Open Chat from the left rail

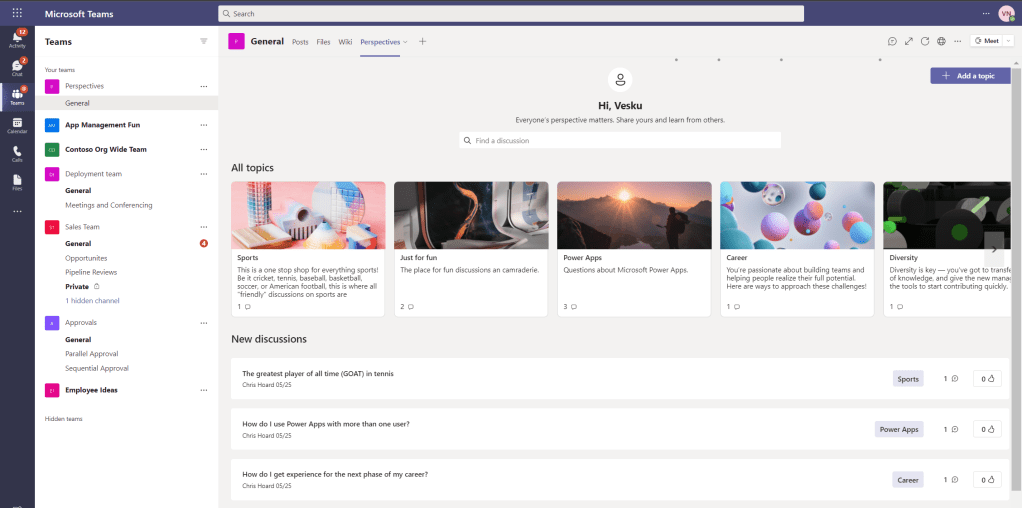[x=17, y=67]
